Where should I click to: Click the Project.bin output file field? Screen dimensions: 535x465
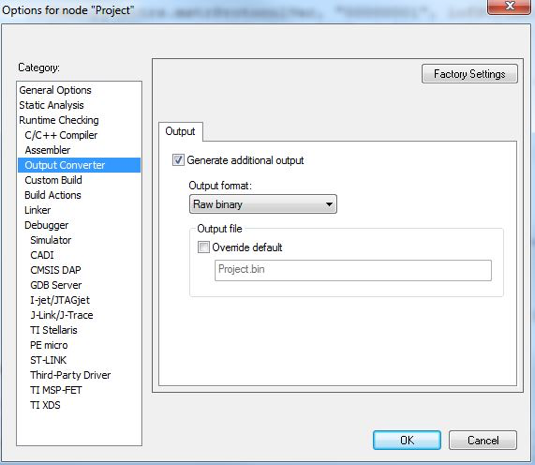(353, 270)
